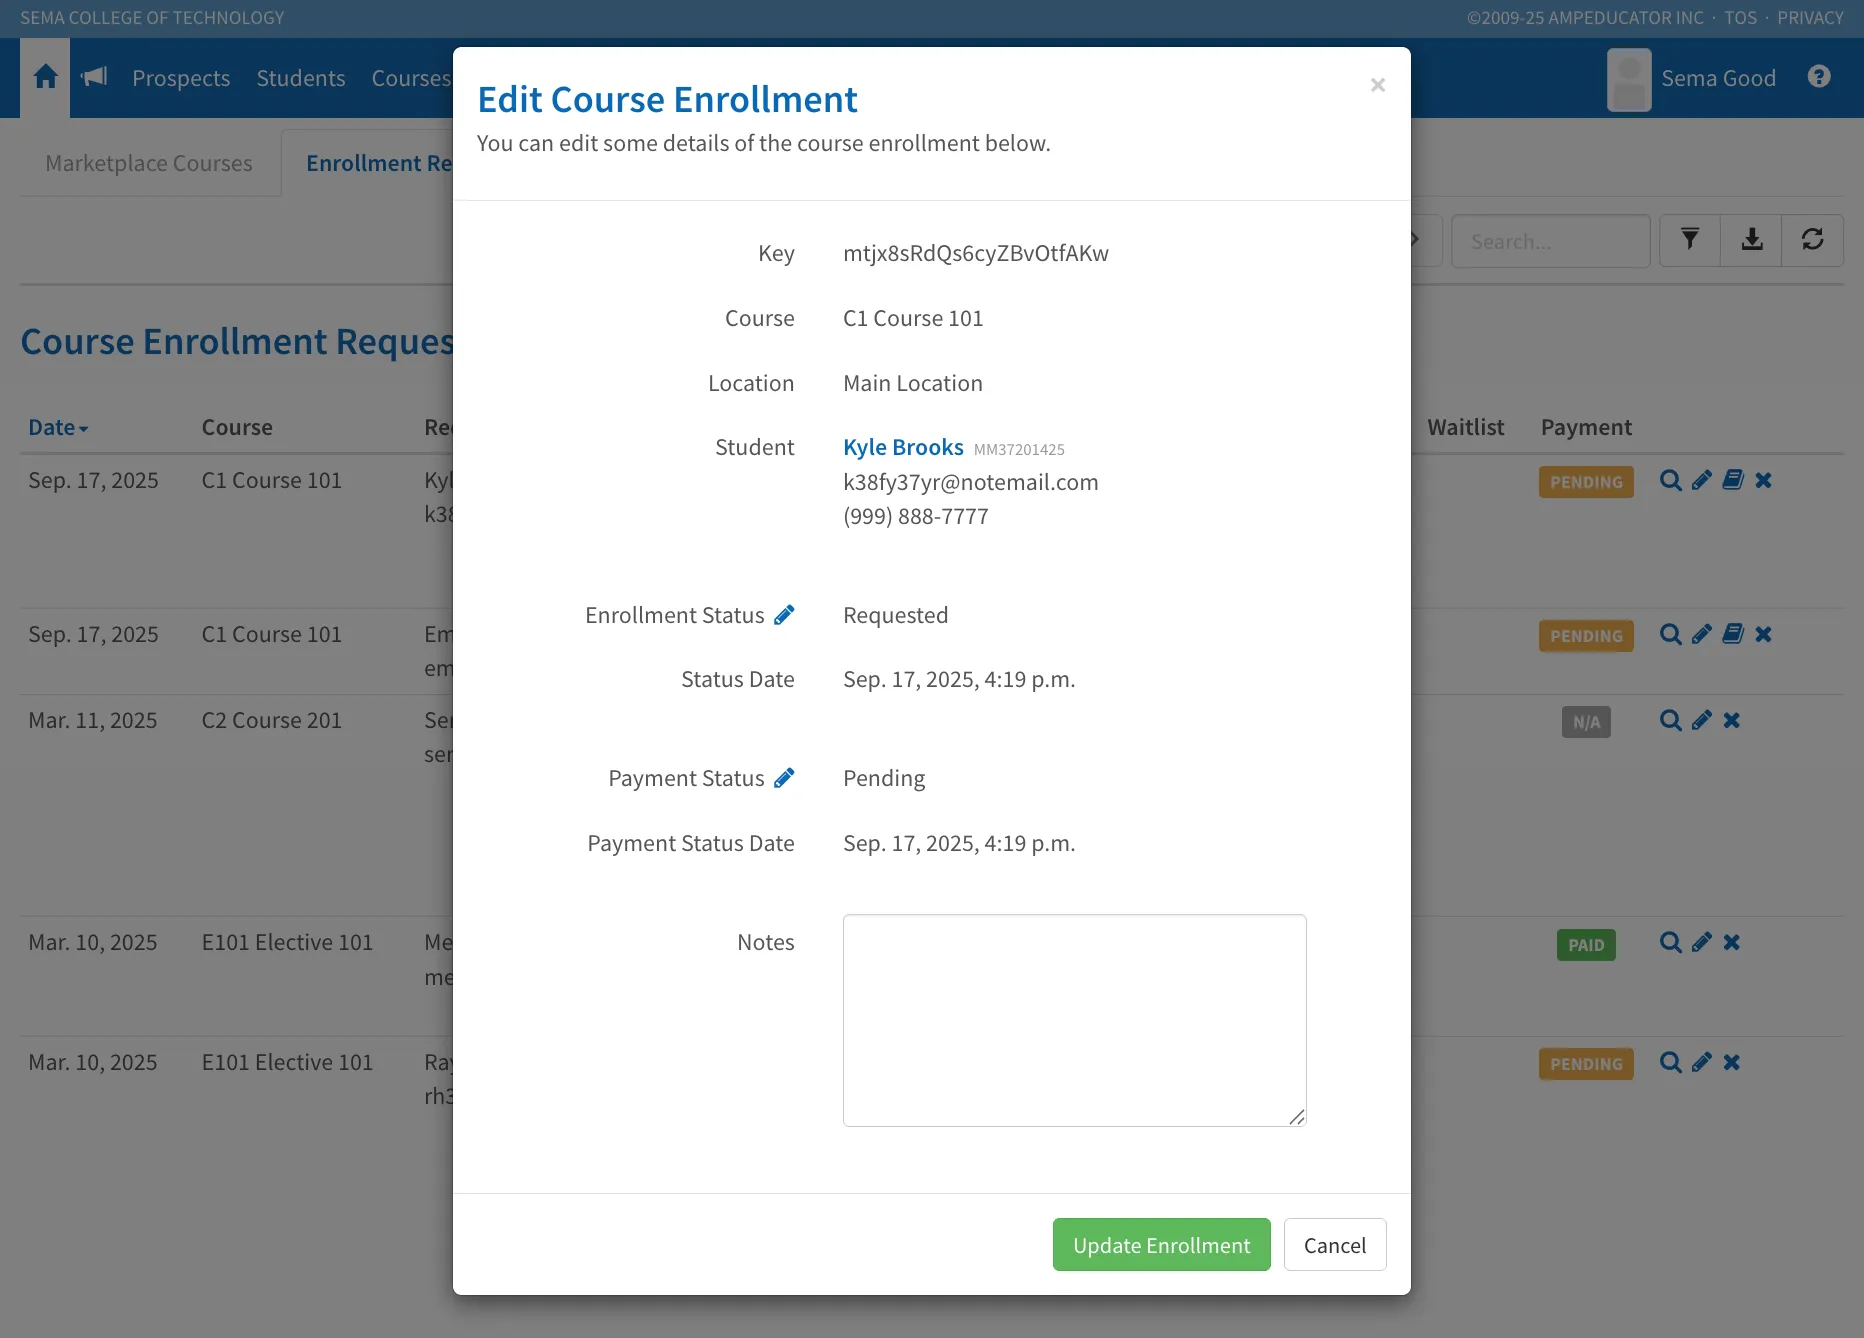Open the Students menu
This screenshot has width=1864, height=1338.
pos(301,78)
